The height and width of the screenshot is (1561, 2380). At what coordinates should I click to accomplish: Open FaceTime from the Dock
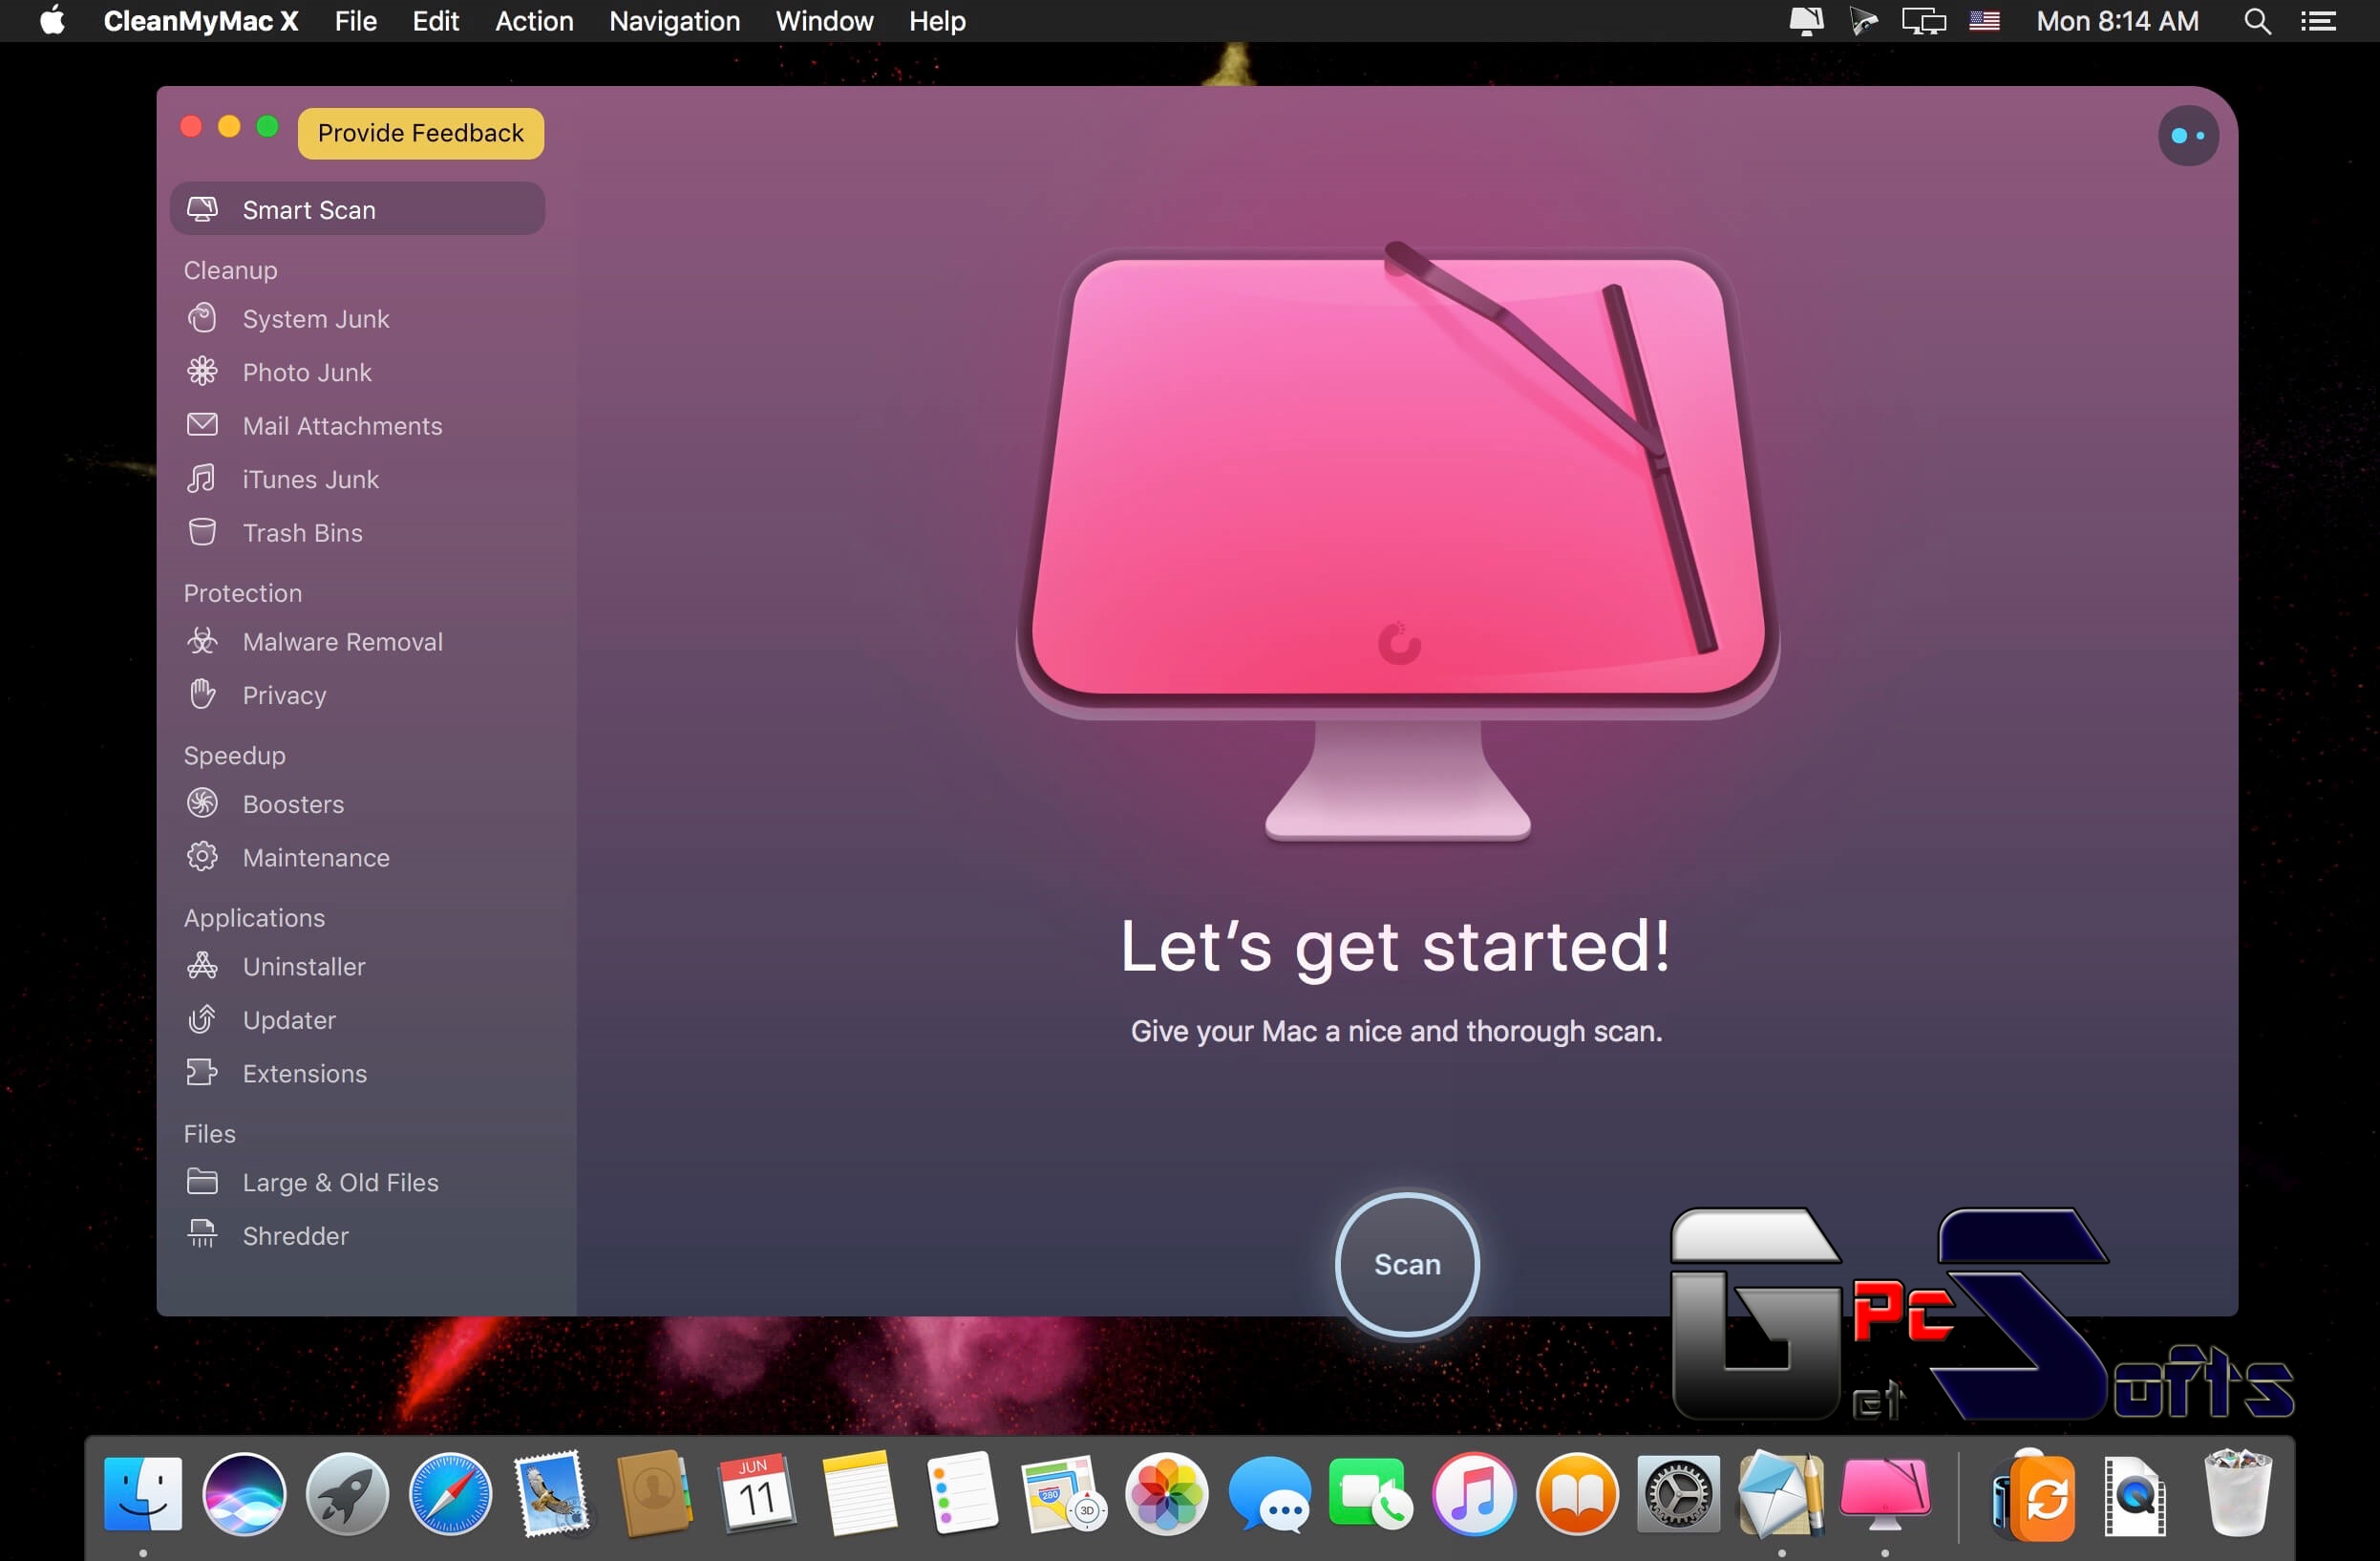[x=1371, y=1494]
